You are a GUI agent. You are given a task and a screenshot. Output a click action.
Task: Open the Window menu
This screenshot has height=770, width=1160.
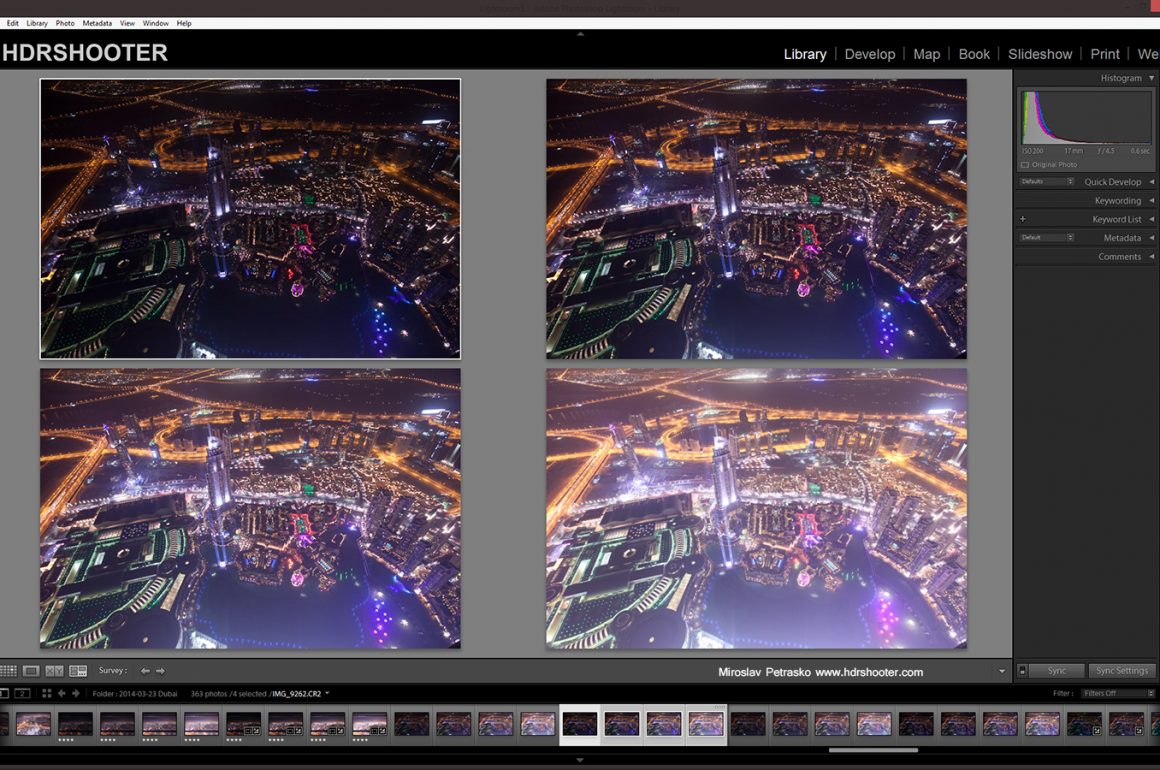[x=155, y=23]
